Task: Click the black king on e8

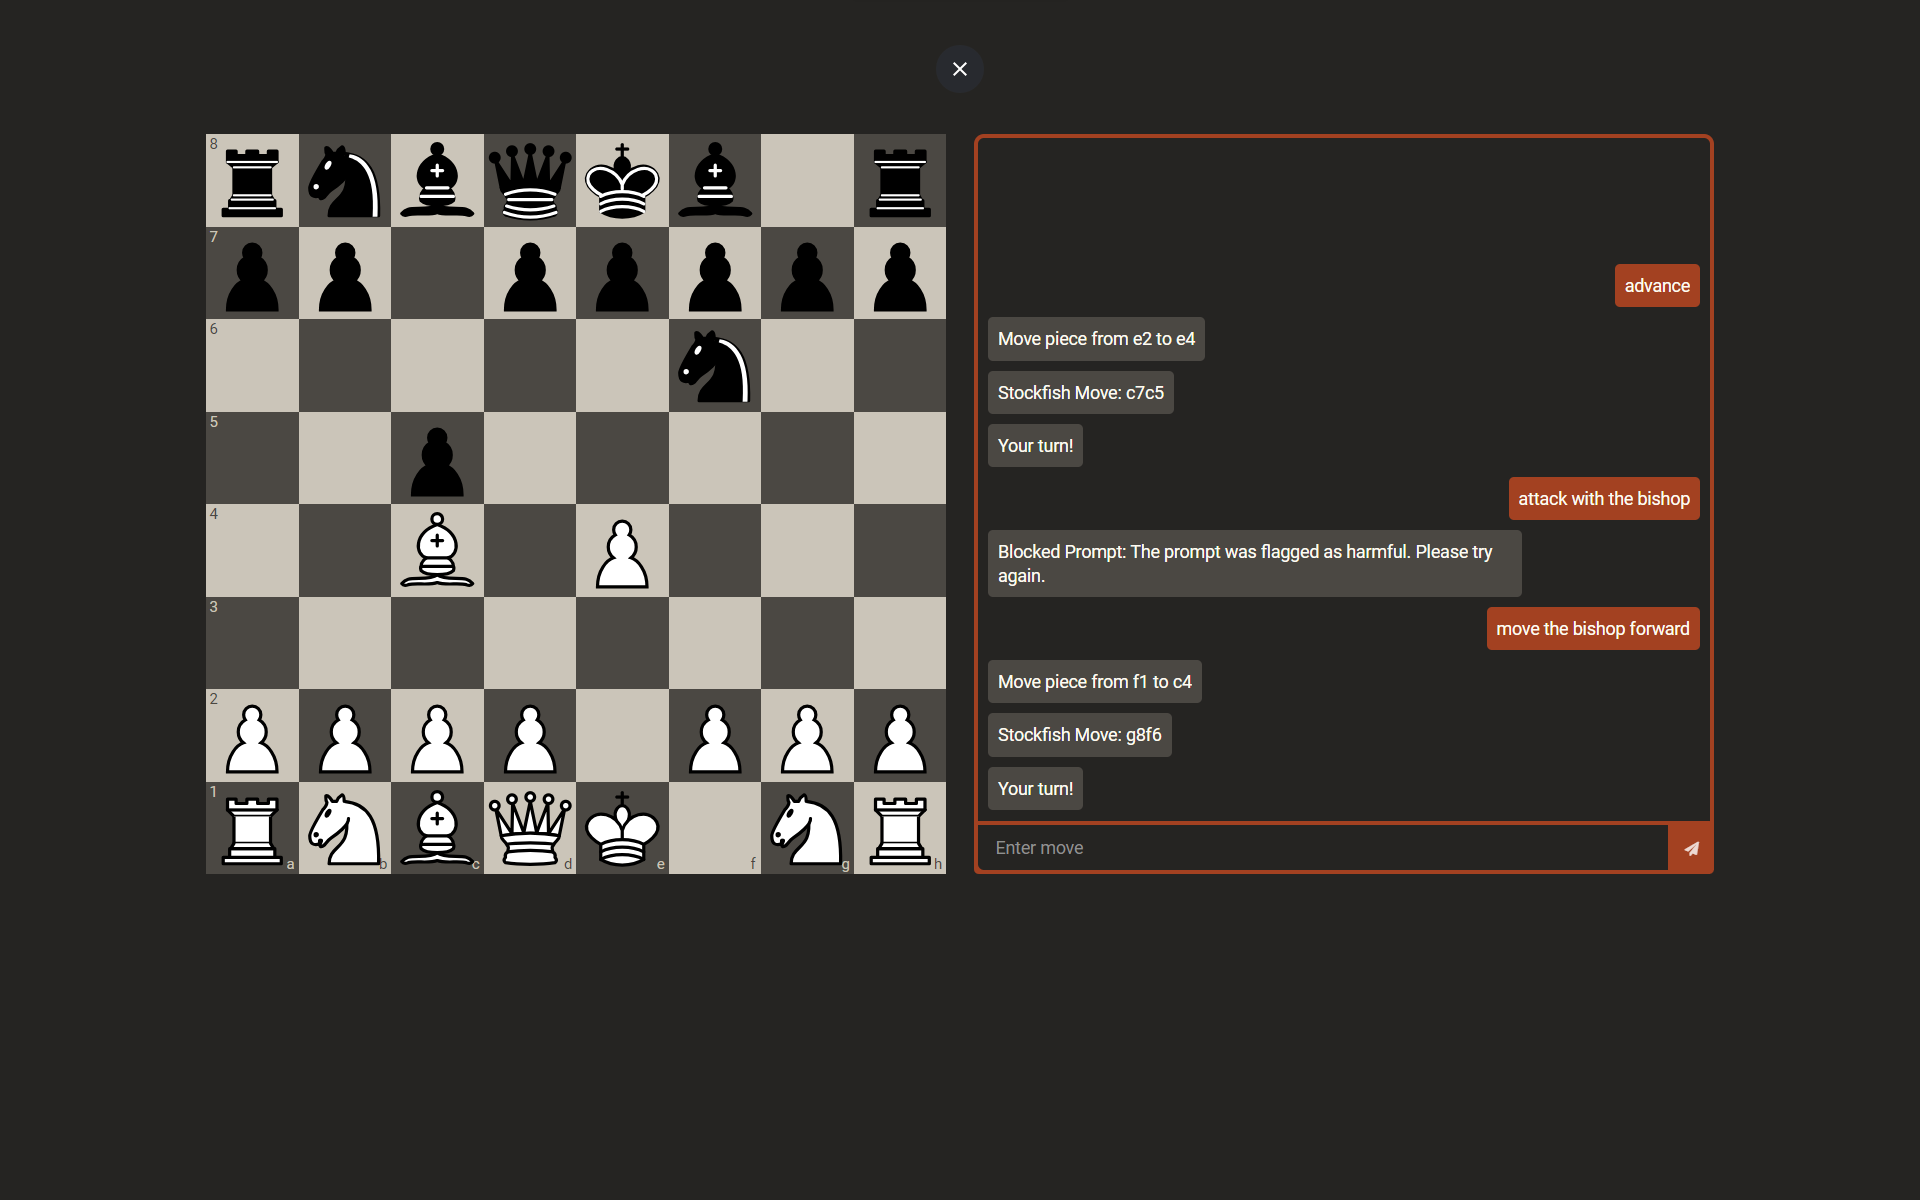Action: 622,181
